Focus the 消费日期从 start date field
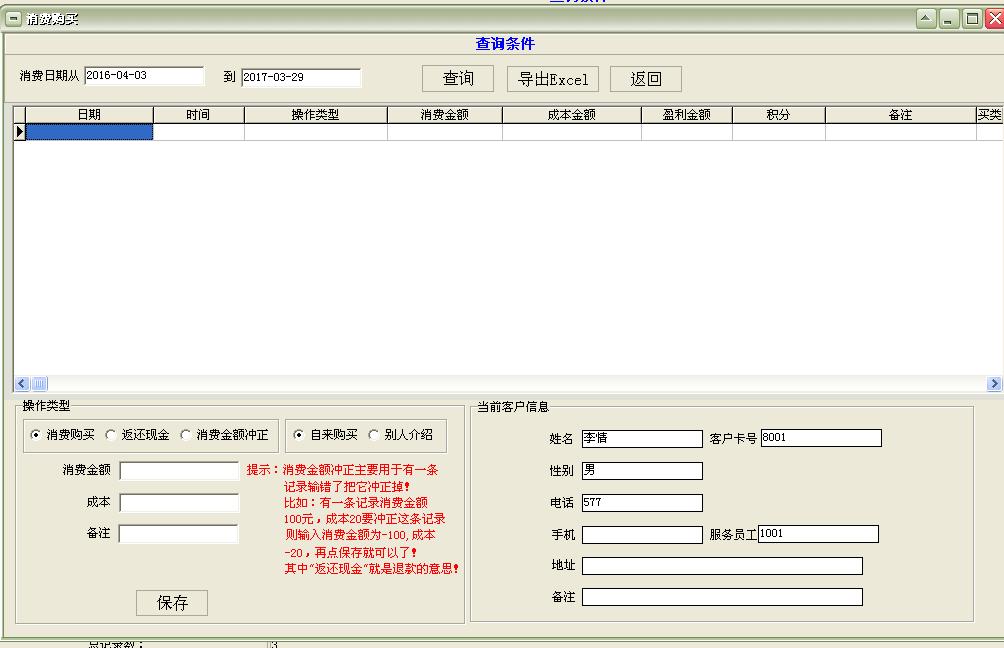 coord(144,76)
